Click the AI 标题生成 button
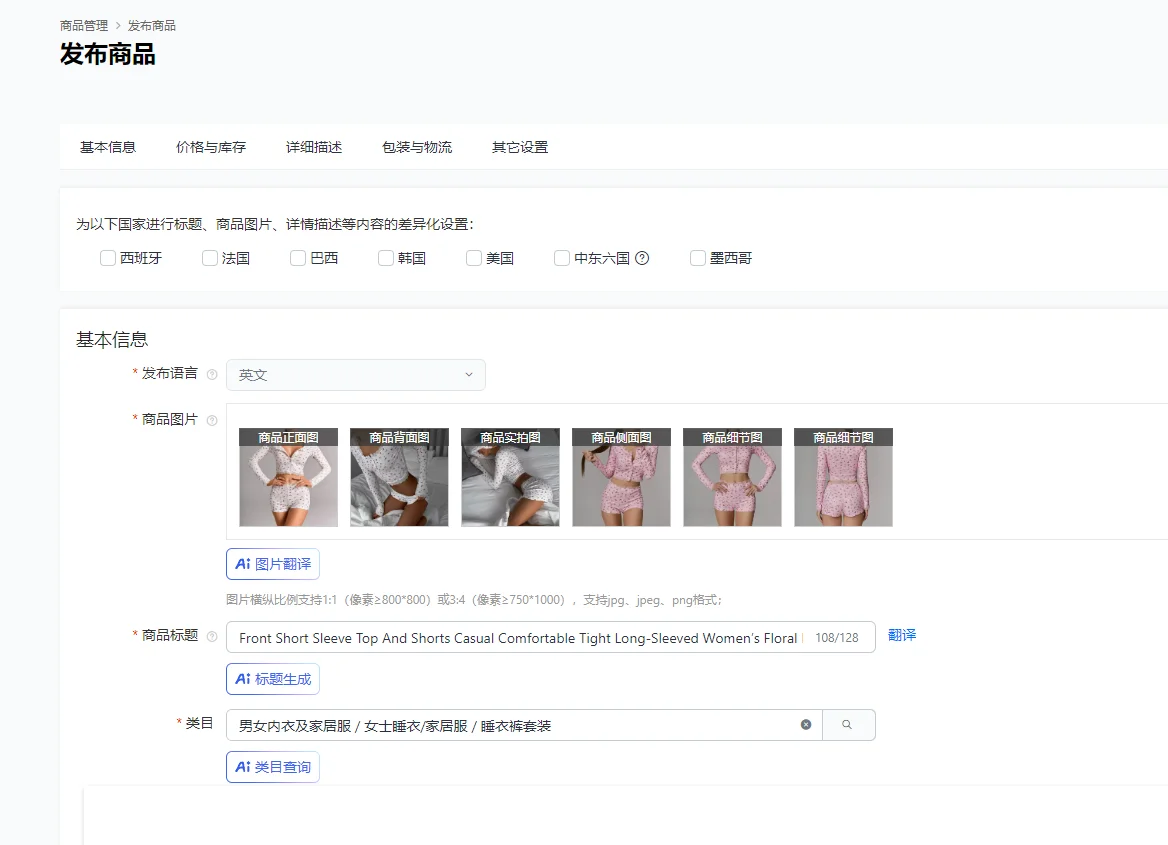The image size is (1168, 845). [x=273, y=679]
